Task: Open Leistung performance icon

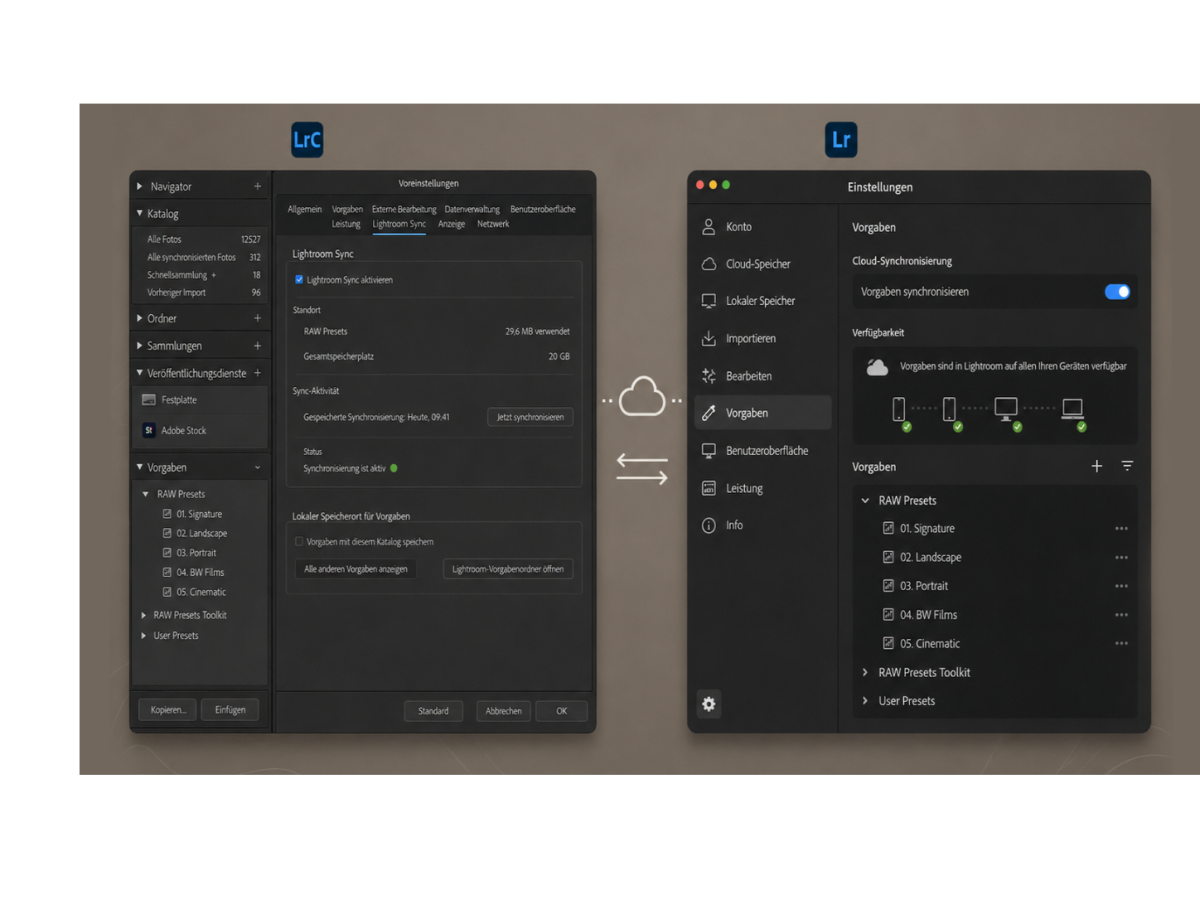Action: (709, 488)
